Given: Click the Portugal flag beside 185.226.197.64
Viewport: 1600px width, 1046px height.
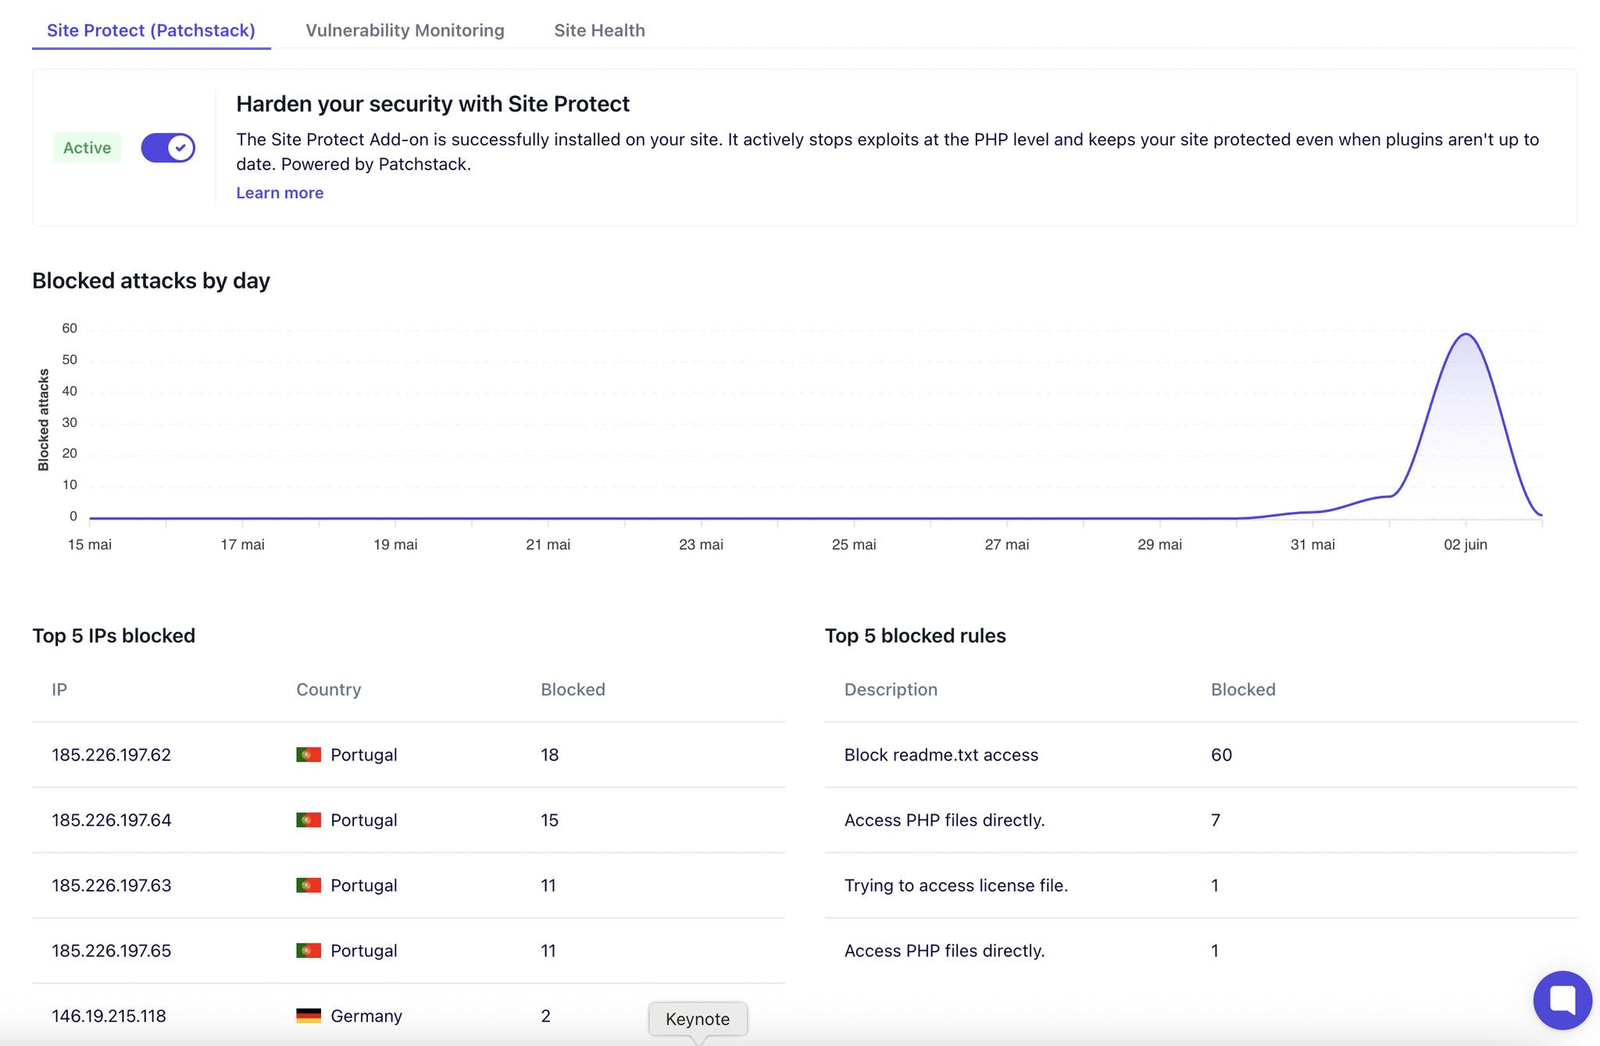Looking at the screenshot, I should pos(308,820).
